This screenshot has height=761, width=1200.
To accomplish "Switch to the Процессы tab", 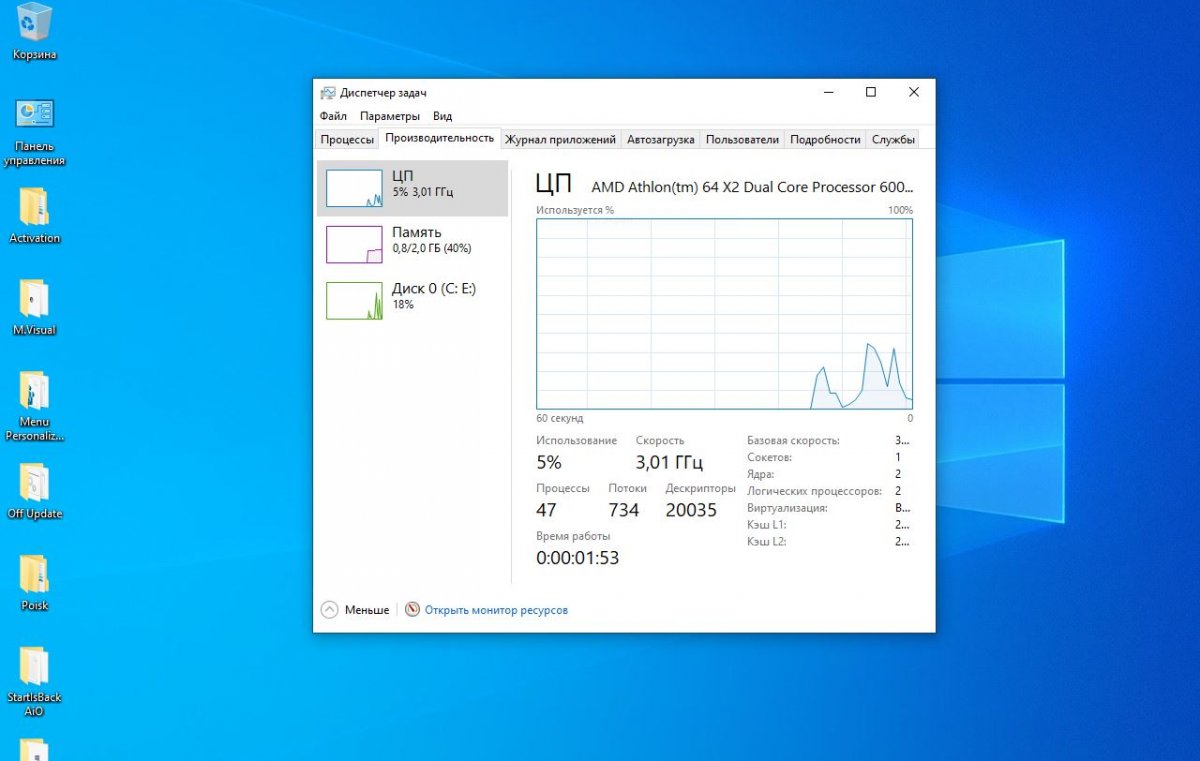I will tap(347, 140).
